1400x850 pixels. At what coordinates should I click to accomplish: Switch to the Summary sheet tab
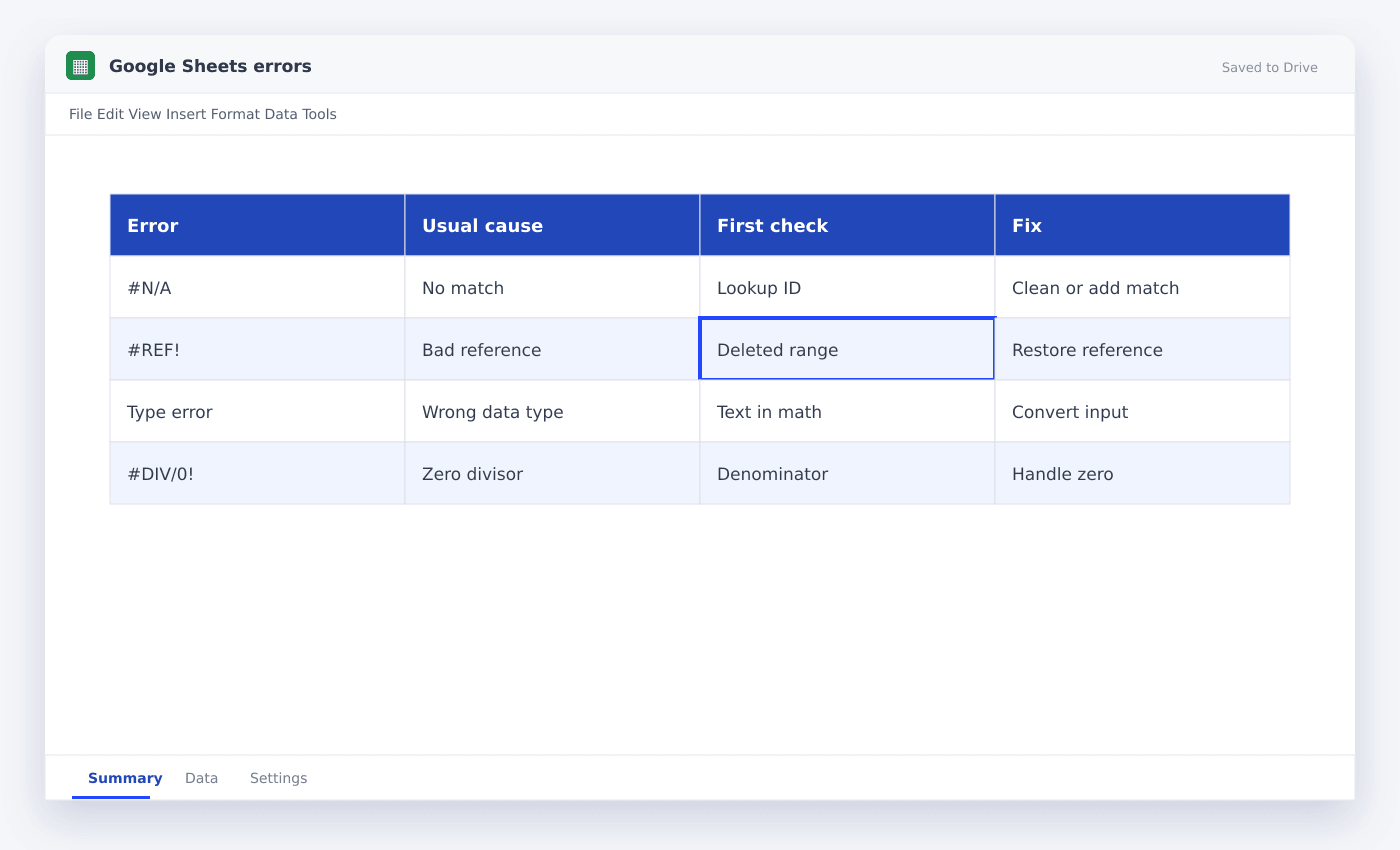(125, 778)
